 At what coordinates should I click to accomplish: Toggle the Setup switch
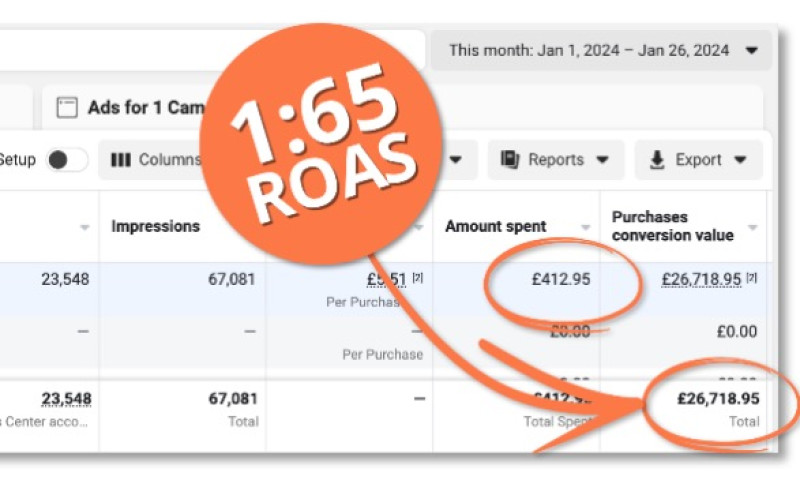[66, 160]
